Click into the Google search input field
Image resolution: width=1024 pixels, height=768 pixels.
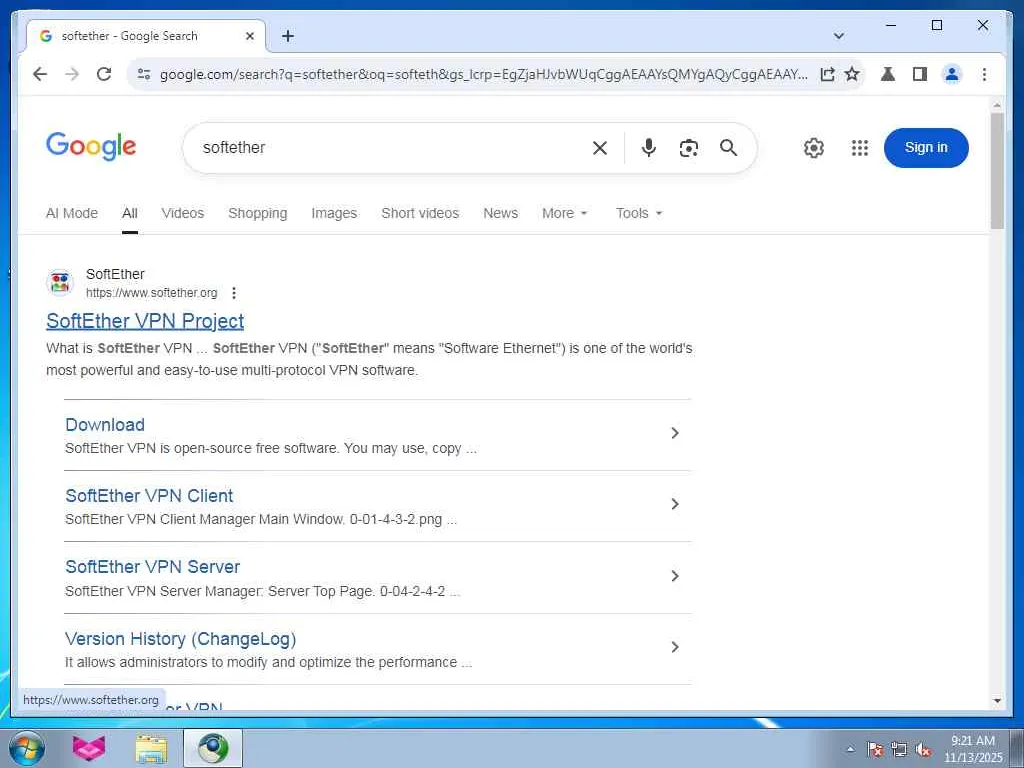pos(390,148)
